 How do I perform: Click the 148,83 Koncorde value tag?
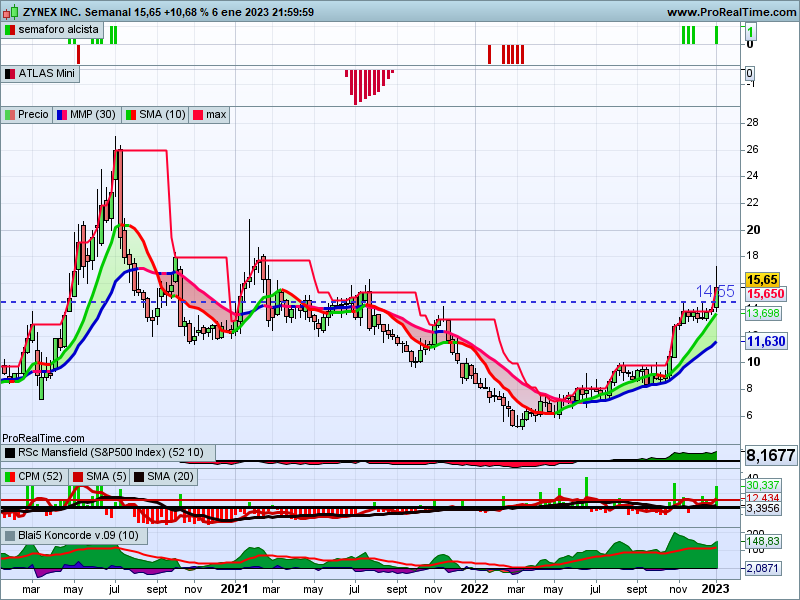[x=763, y=541]
